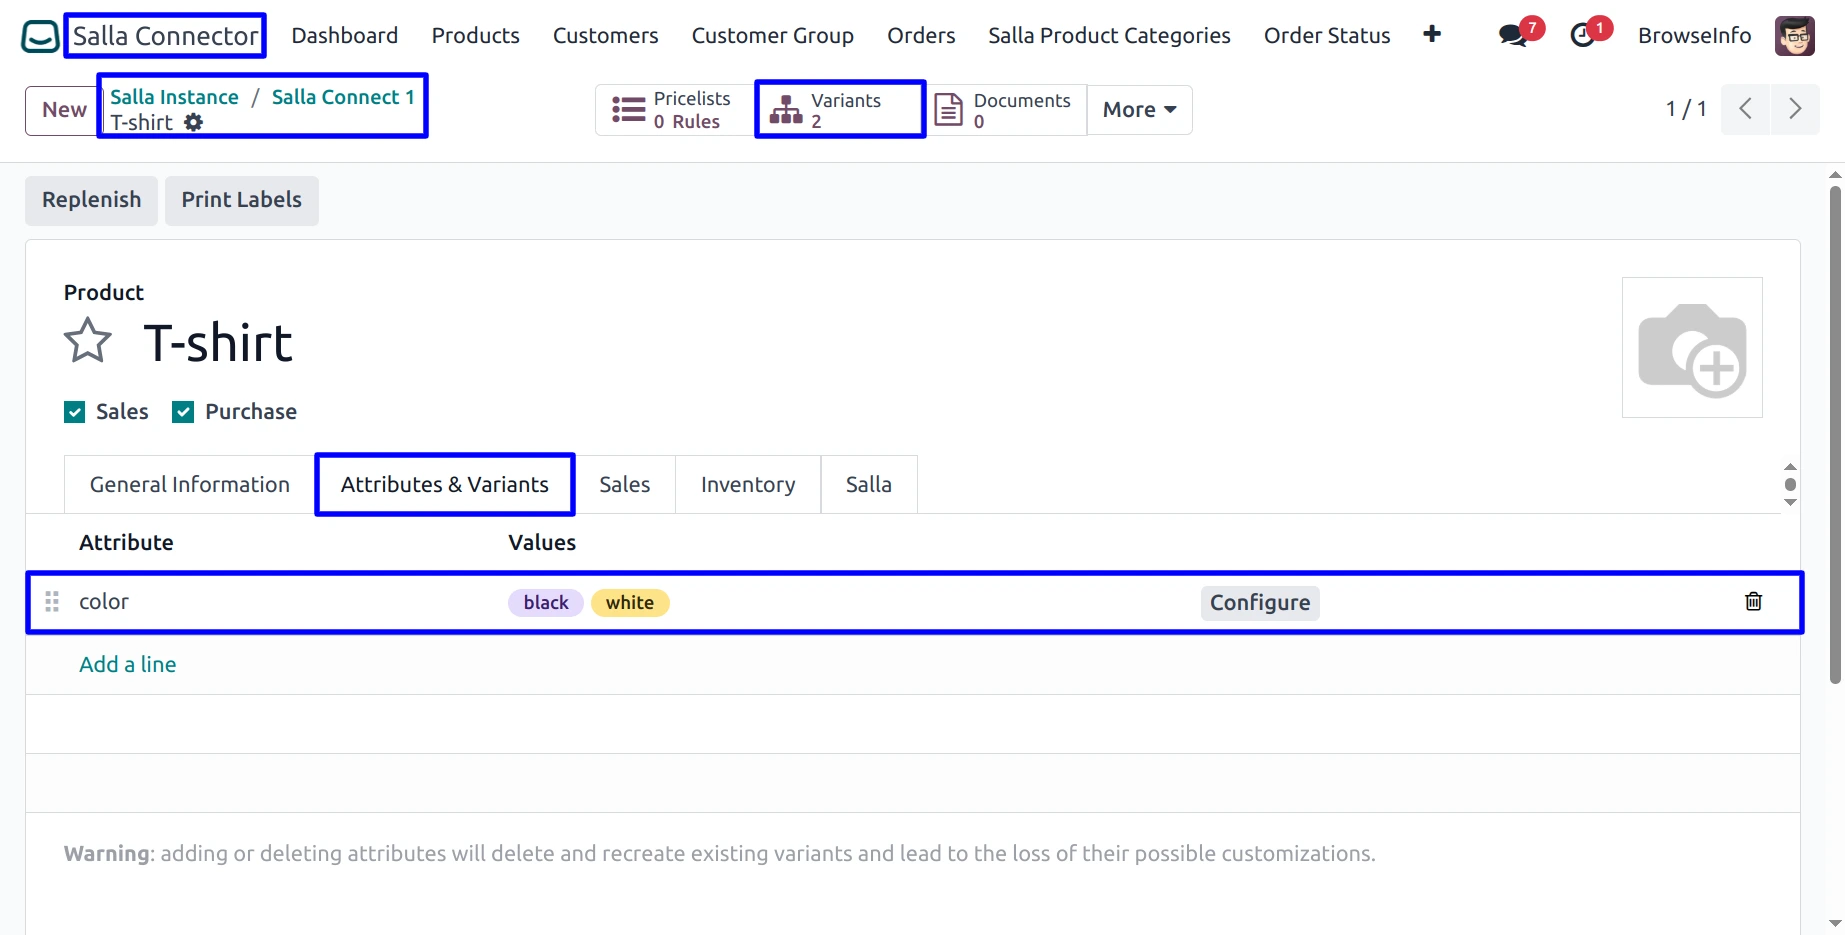This screenshot has width=1845, height=935.
Task: Click the Add a line link
Action: pyautogui.click(x=128, y=664)
